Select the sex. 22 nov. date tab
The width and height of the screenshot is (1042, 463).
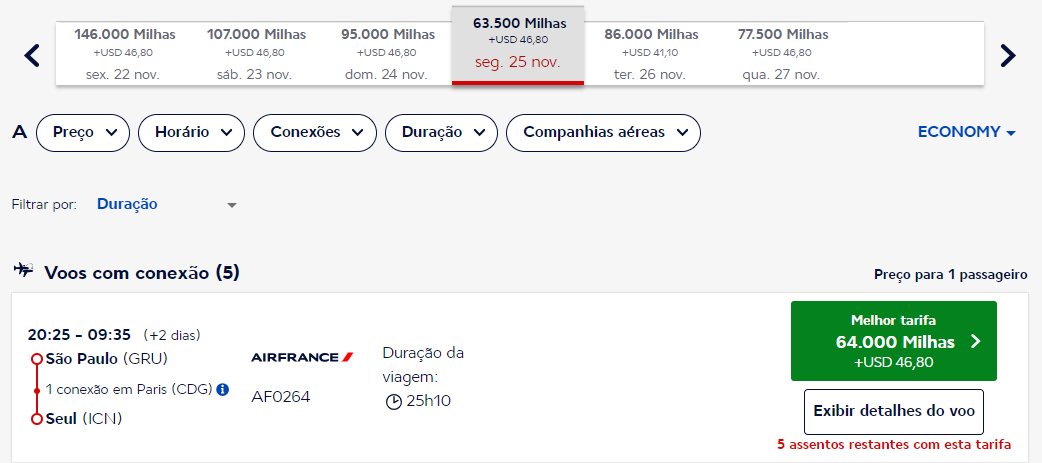pyautogui.click(x=124, y=54)
